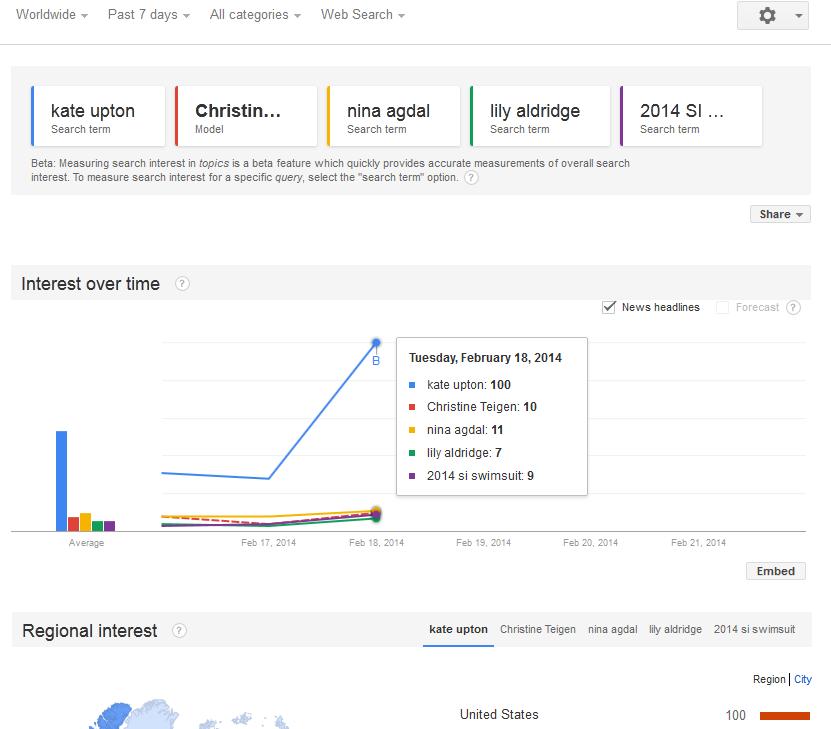Open the Past 7 days dropdown
Viewport: 831px width, 729px height.
[x=149, y=15]
